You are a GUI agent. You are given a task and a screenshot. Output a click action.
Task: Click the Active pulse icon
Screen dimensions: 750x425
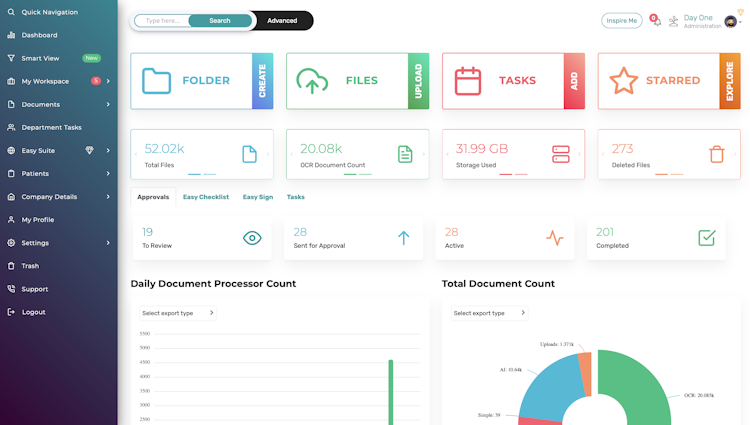[555, 238]
